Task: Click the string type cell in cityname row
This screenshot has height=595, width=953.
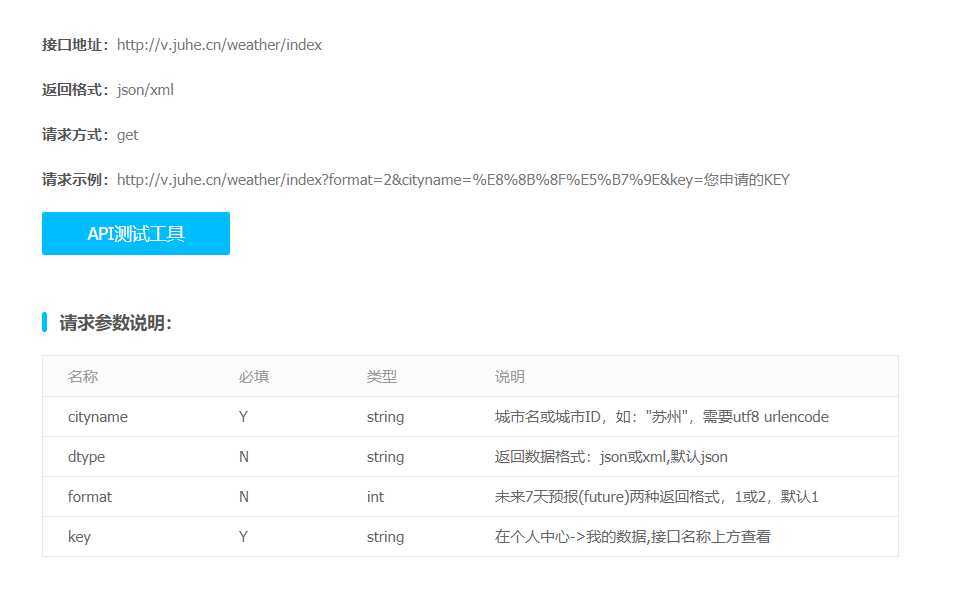Action: pos(385,417)
